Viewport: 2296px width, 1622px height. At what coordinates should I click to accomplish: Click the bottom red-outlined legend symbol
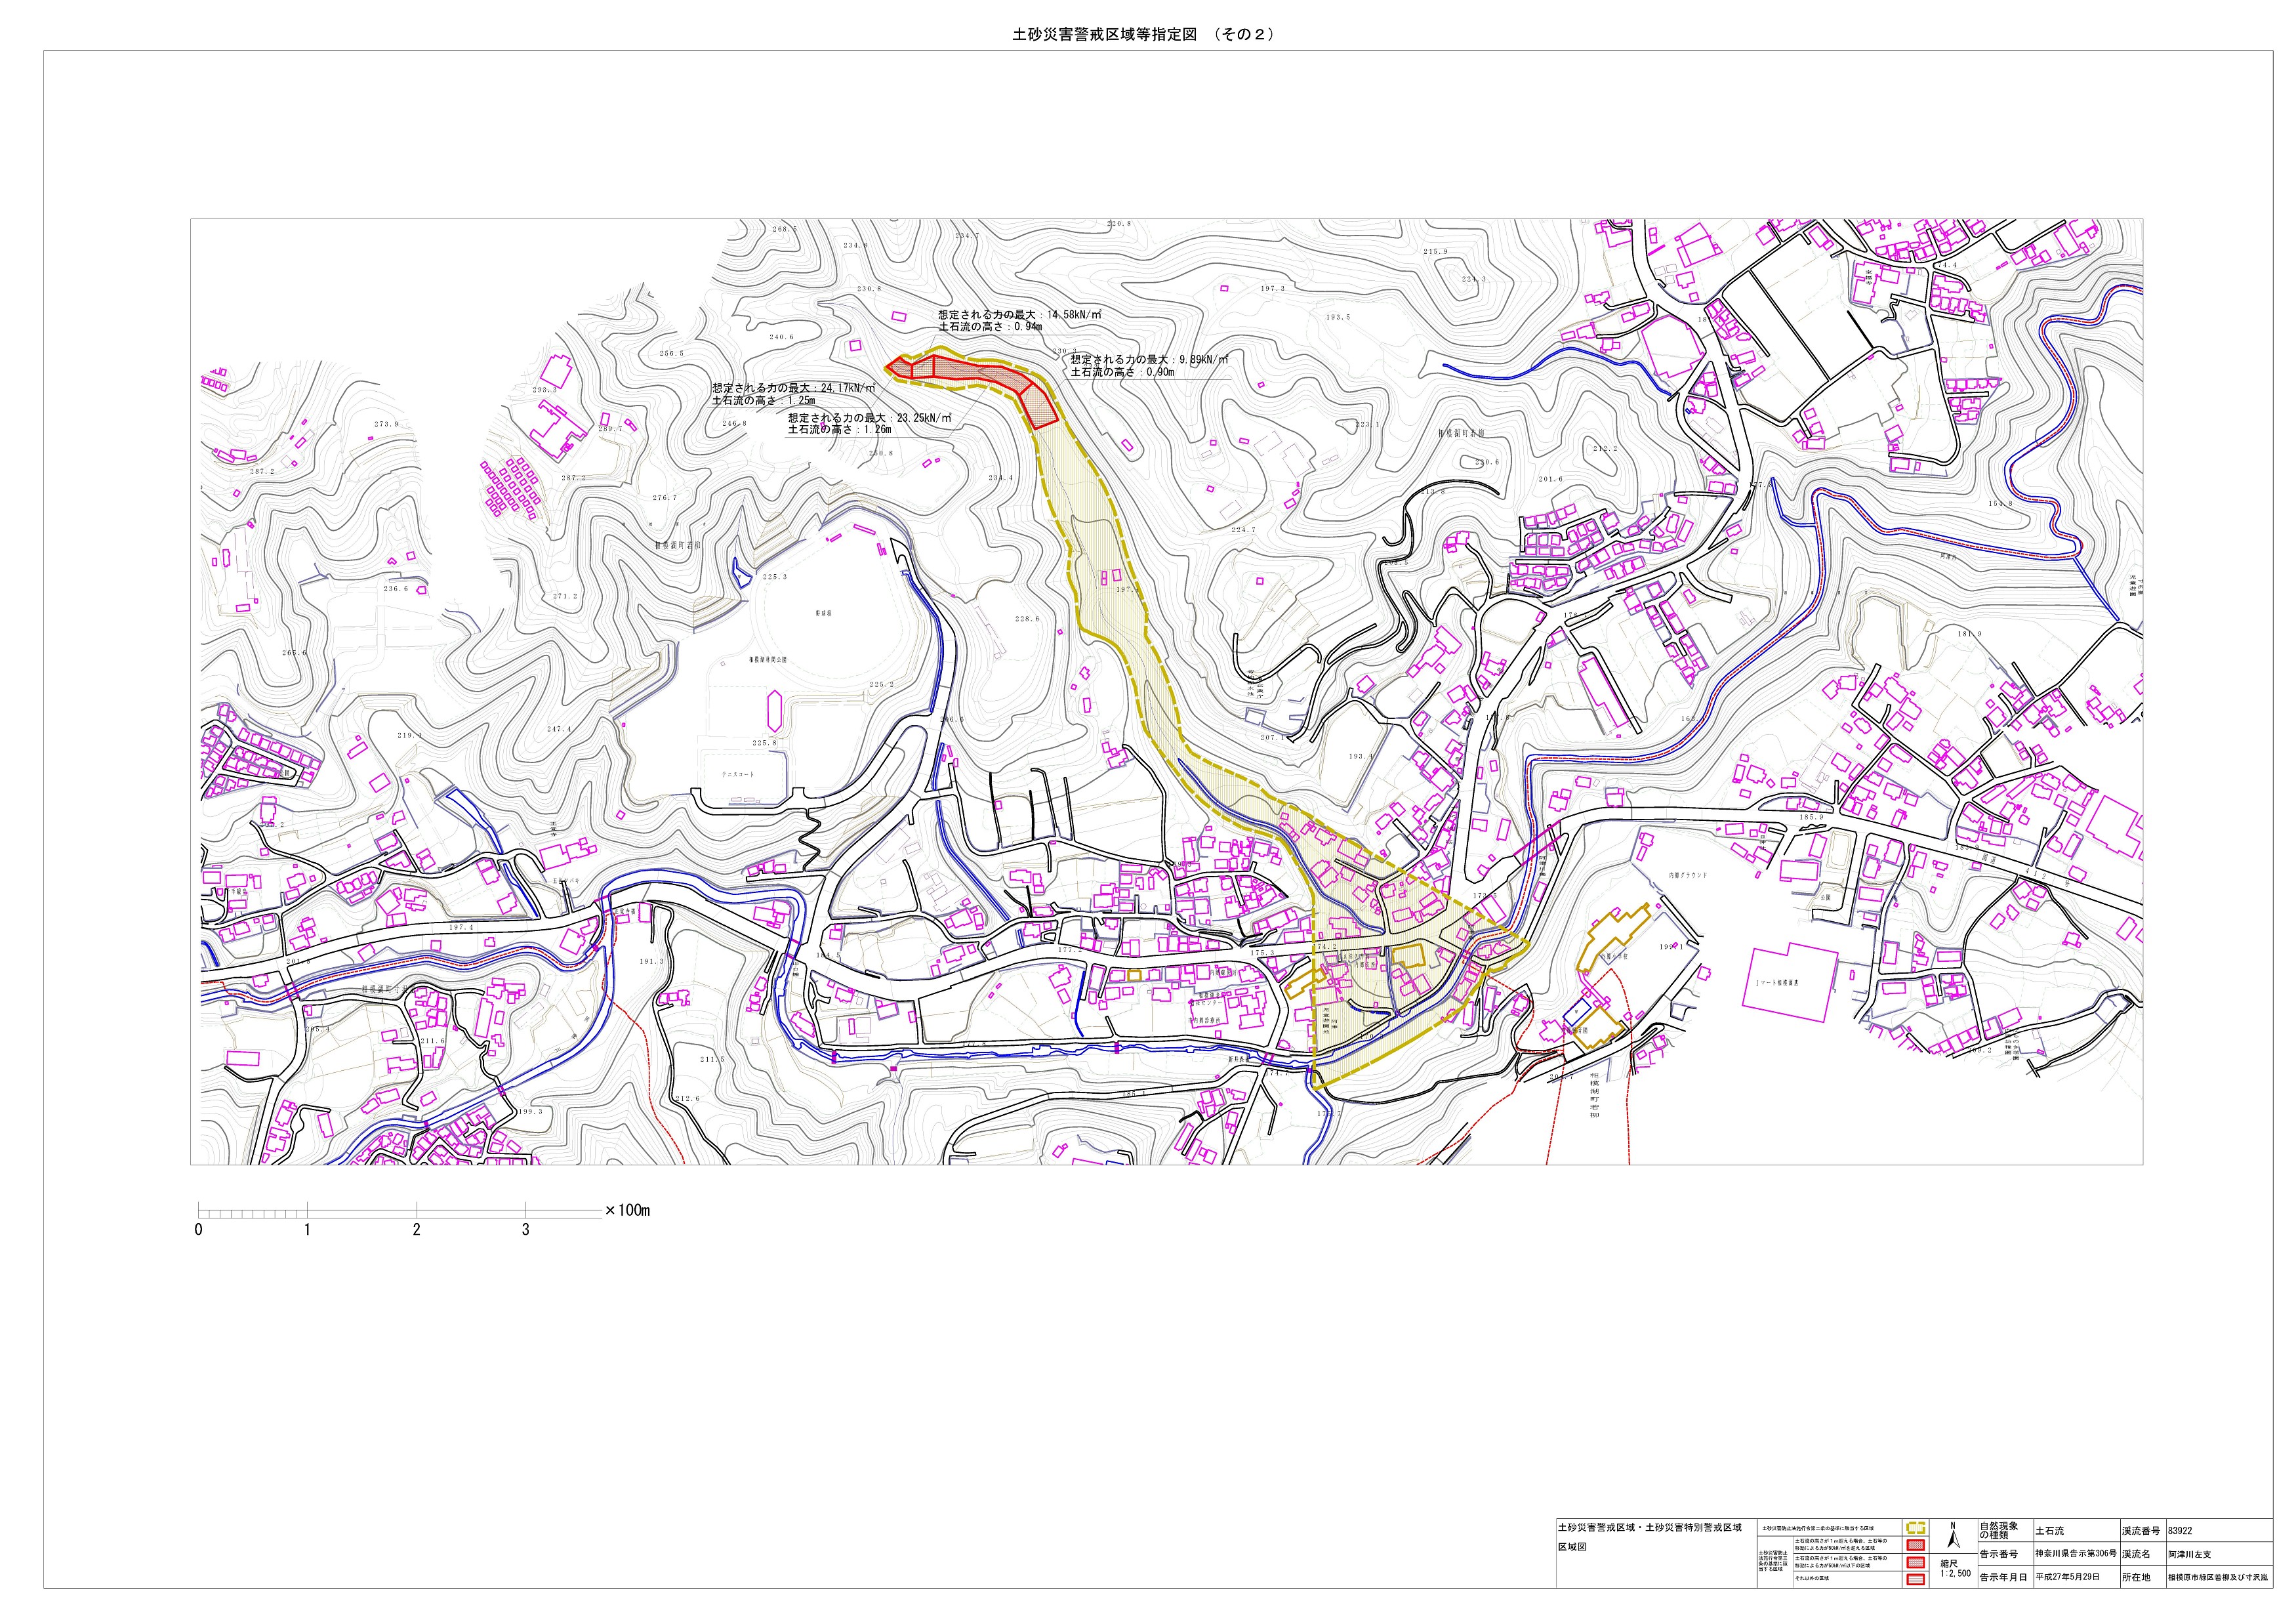click(1916, 1579)
